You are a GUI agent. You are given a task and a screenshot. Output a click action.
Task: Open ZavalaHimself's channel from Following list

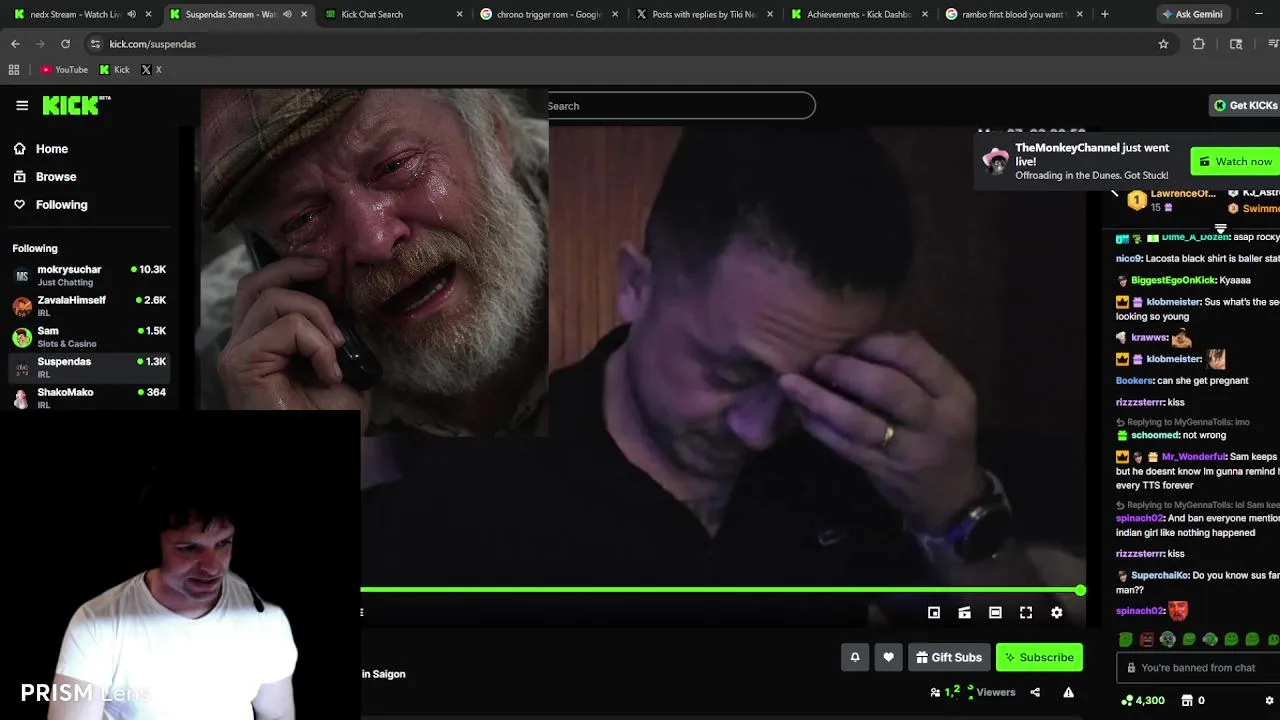click(89, 306)
